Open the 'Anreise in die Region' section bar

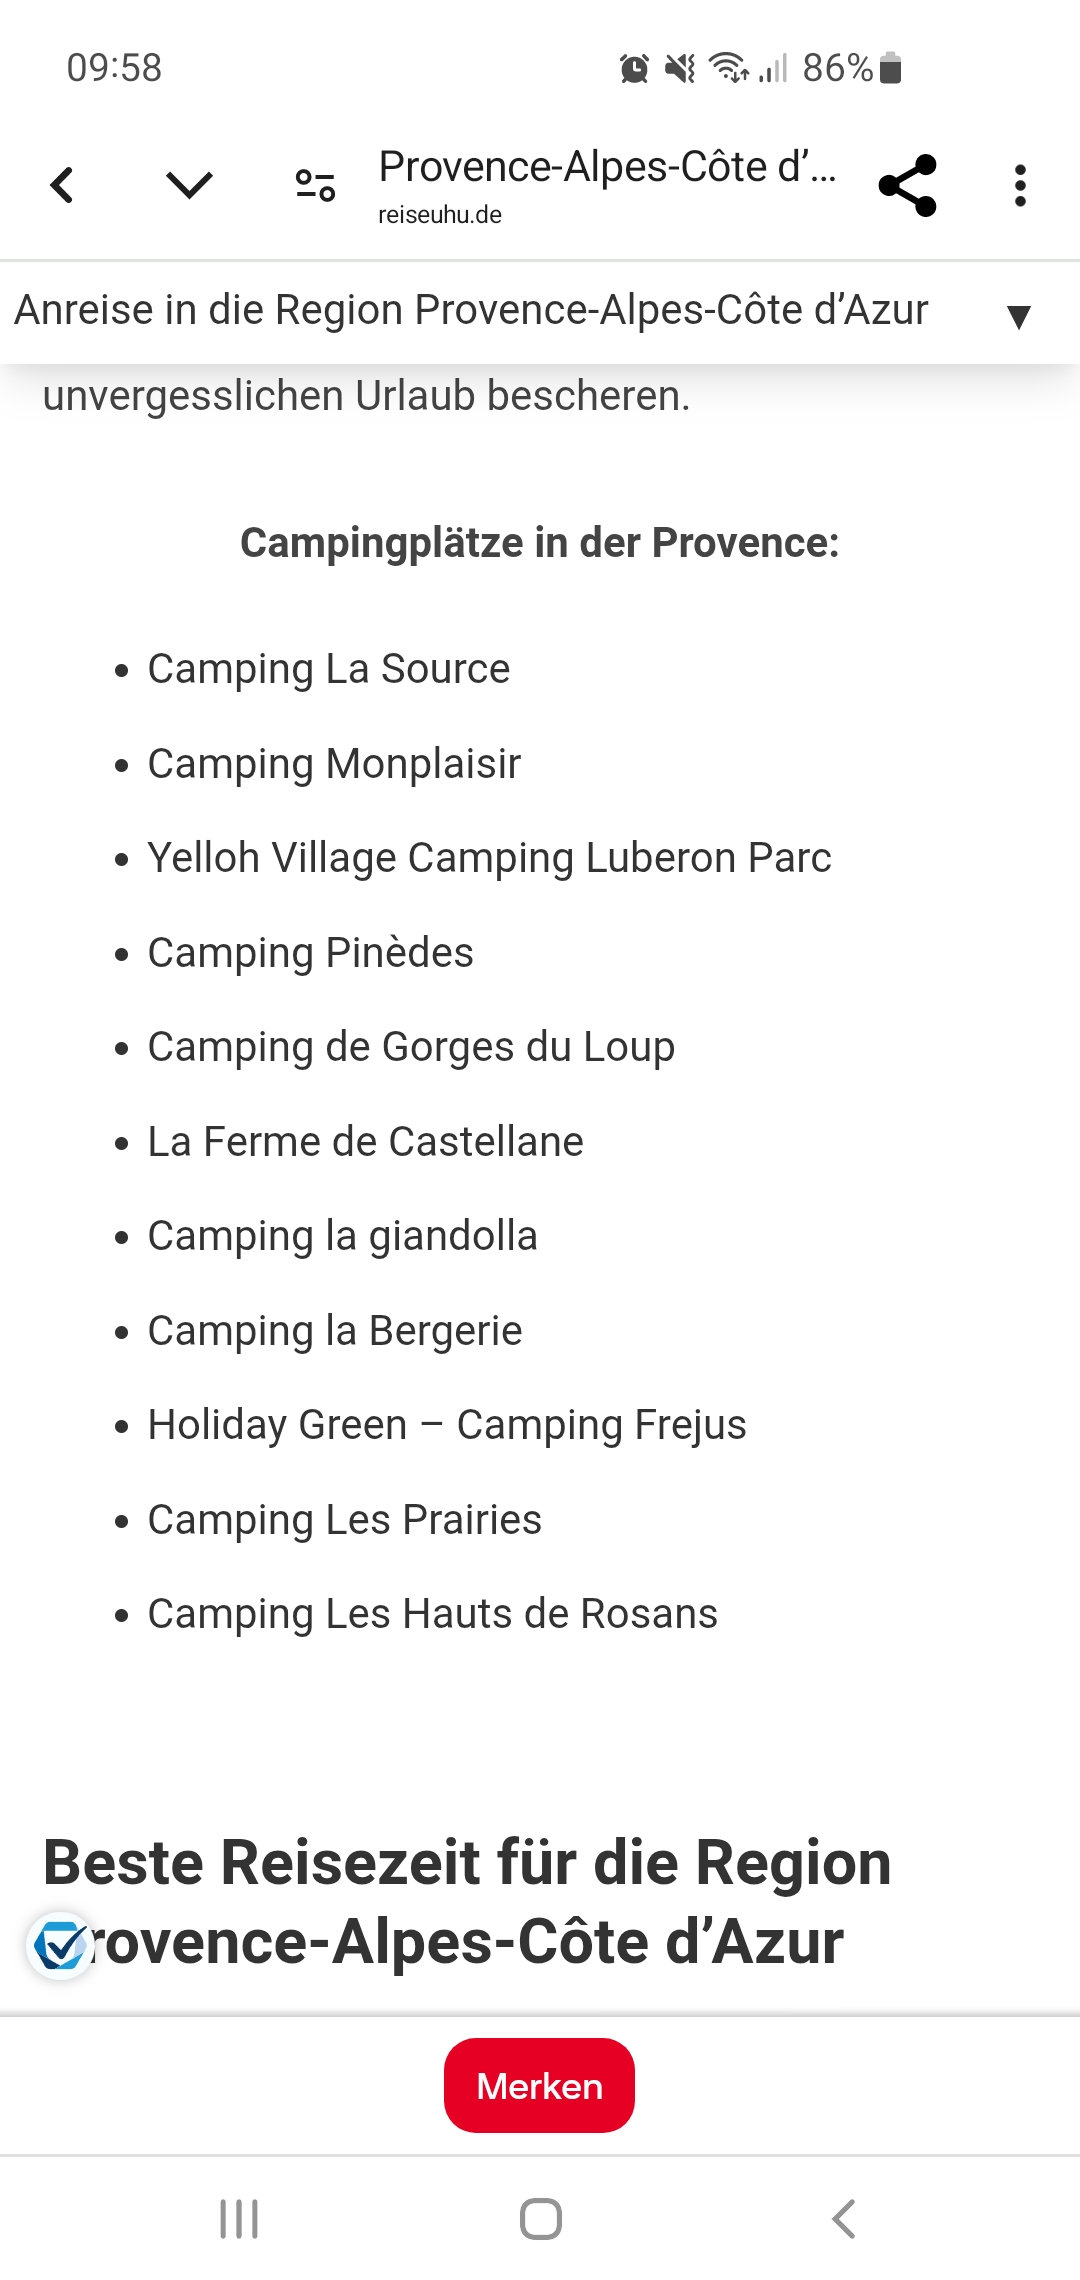click(471, 311)
